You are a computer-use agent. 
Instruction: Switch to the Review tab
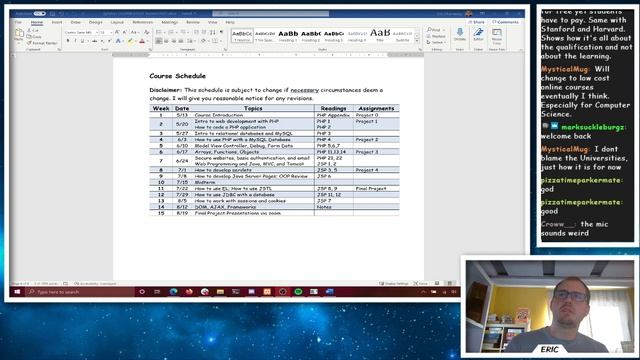(x=193, y=22)
